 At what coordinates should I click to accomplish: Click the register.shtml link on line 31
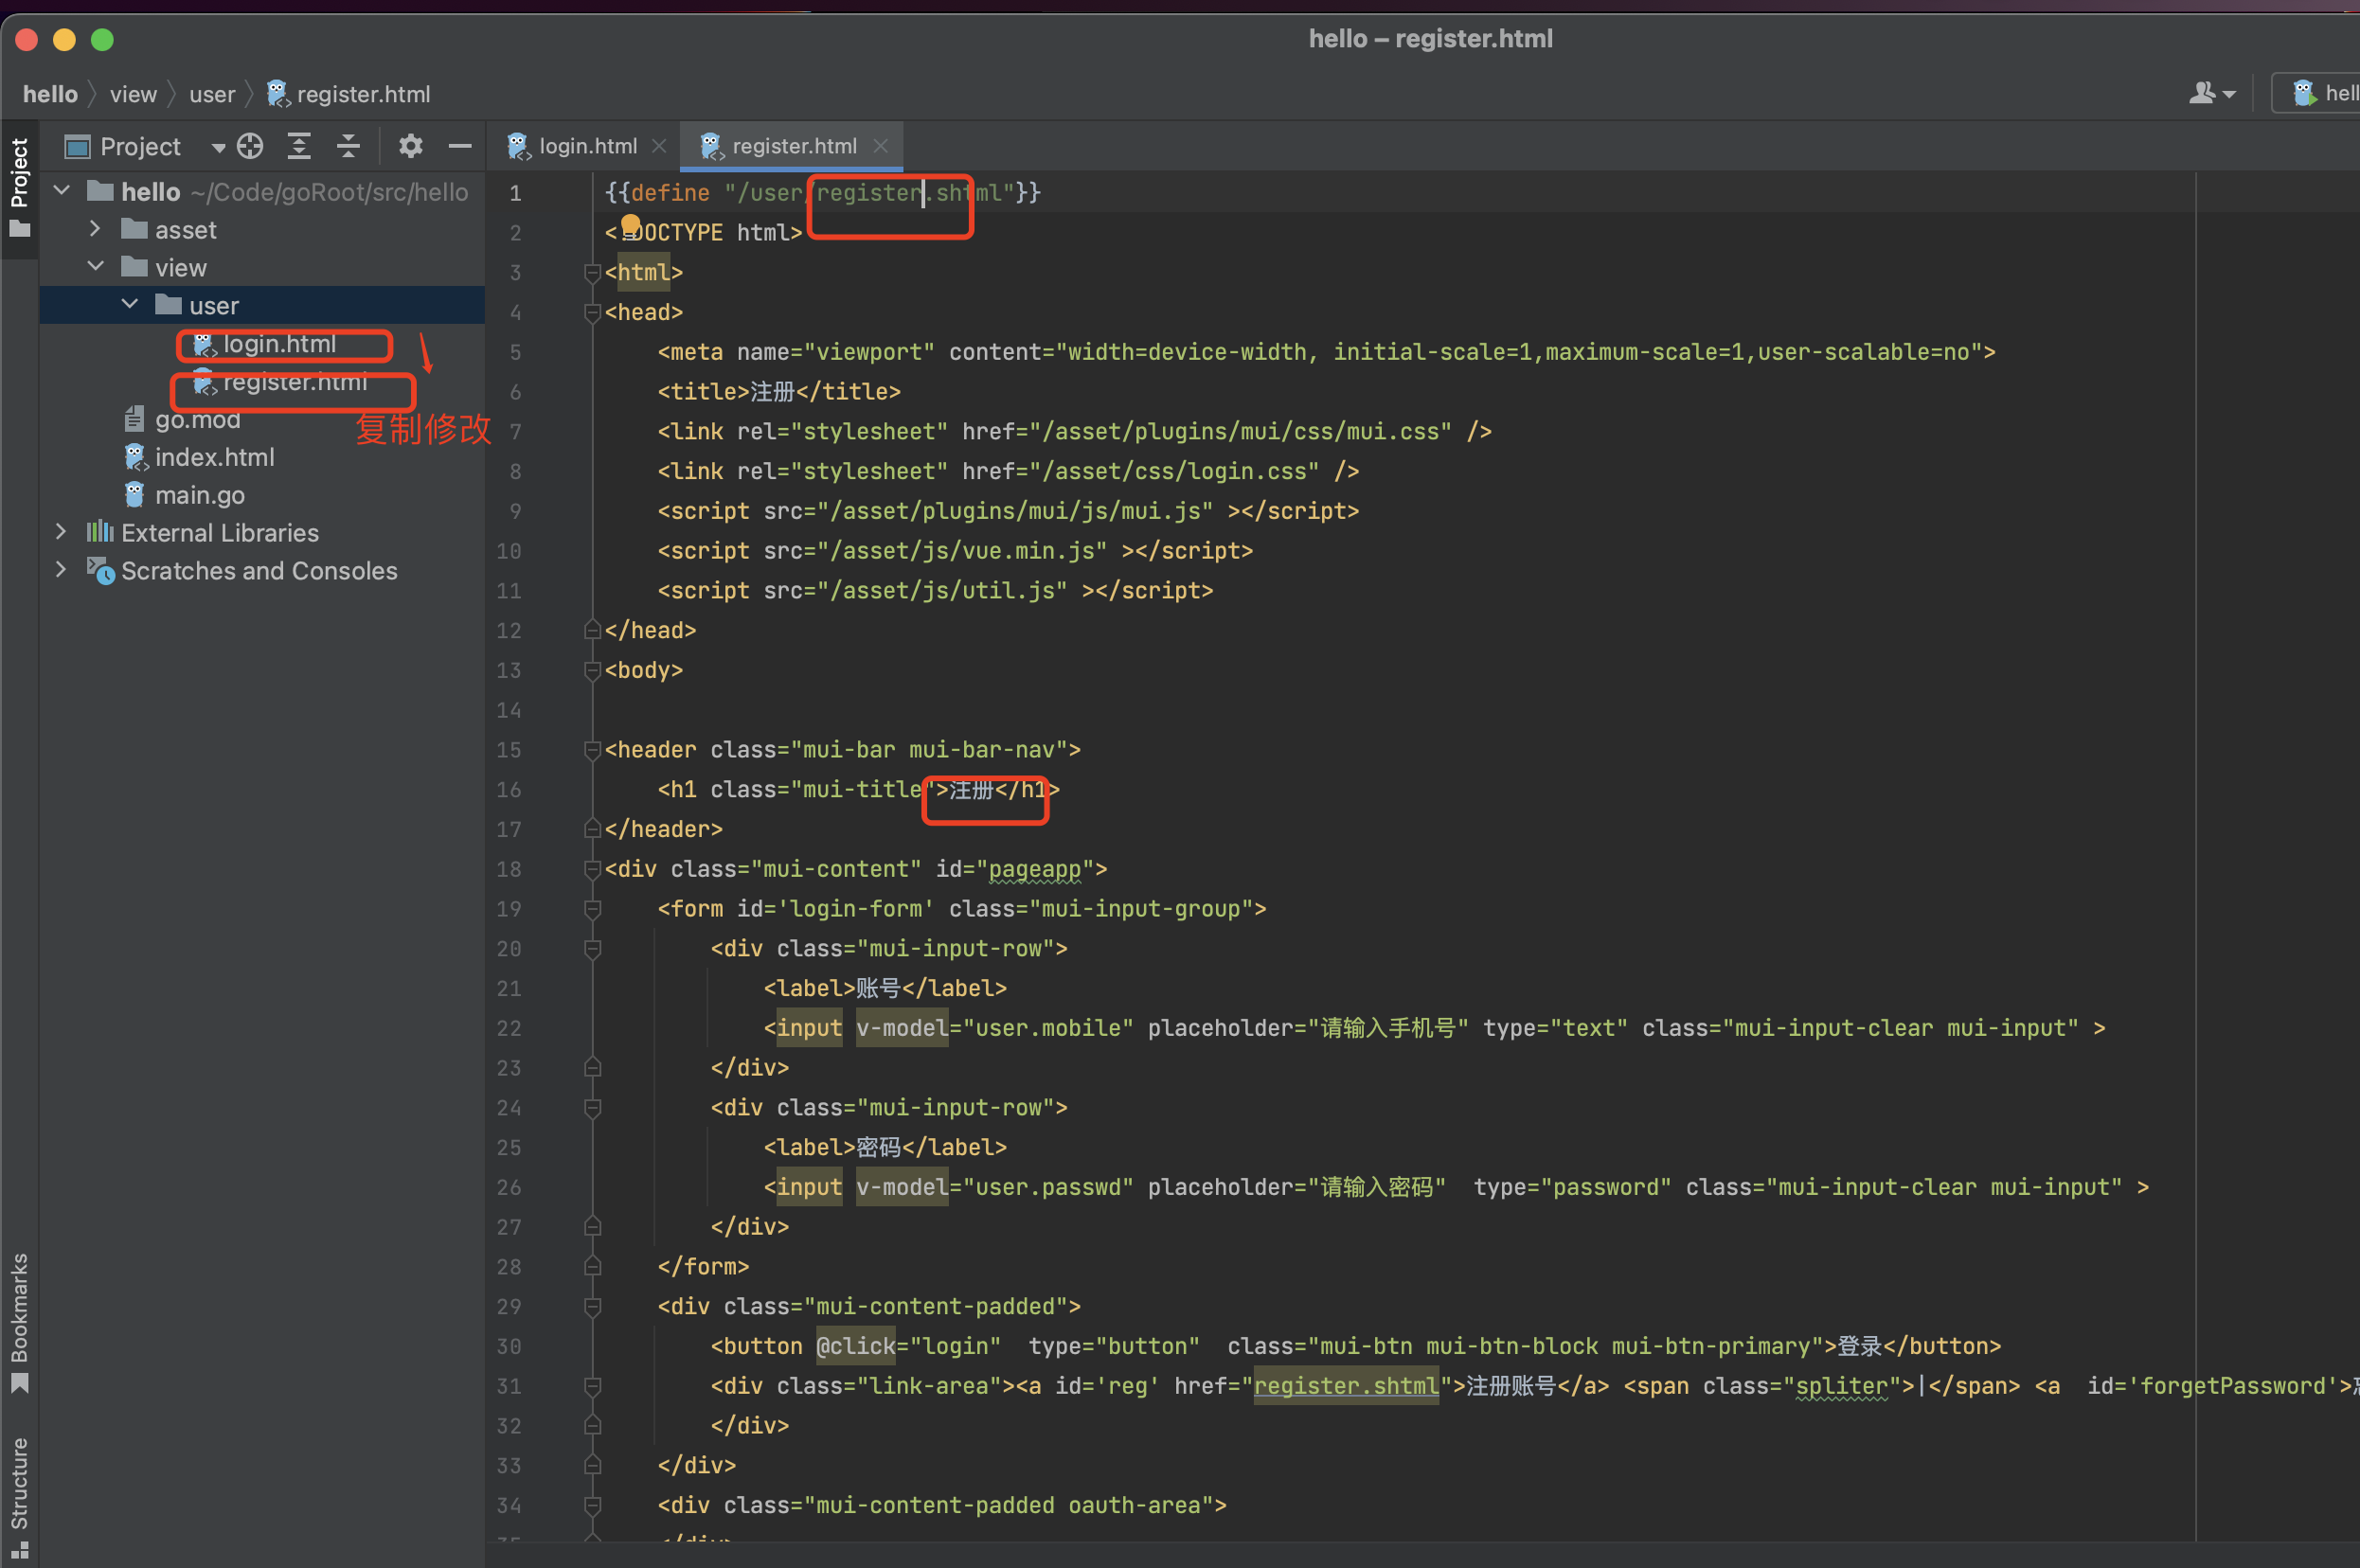1346,1386
